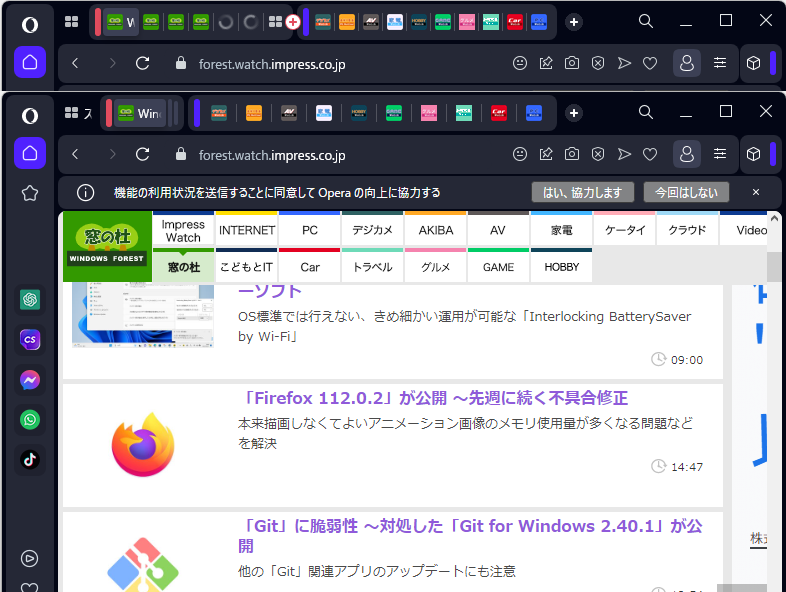The height and width of the screenshot is (592, 786).
Task: Open the workspaces grid icon in the front window
Action: 71,113
